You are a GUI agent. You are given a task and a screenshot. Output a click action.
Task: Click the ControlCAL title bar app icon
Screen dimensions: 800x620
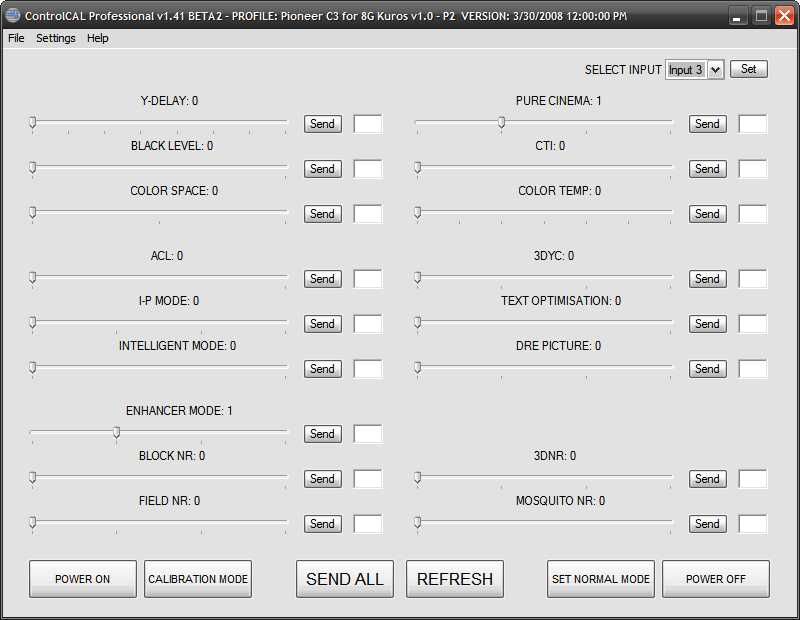pyautogui.click(x=13, y=15)
